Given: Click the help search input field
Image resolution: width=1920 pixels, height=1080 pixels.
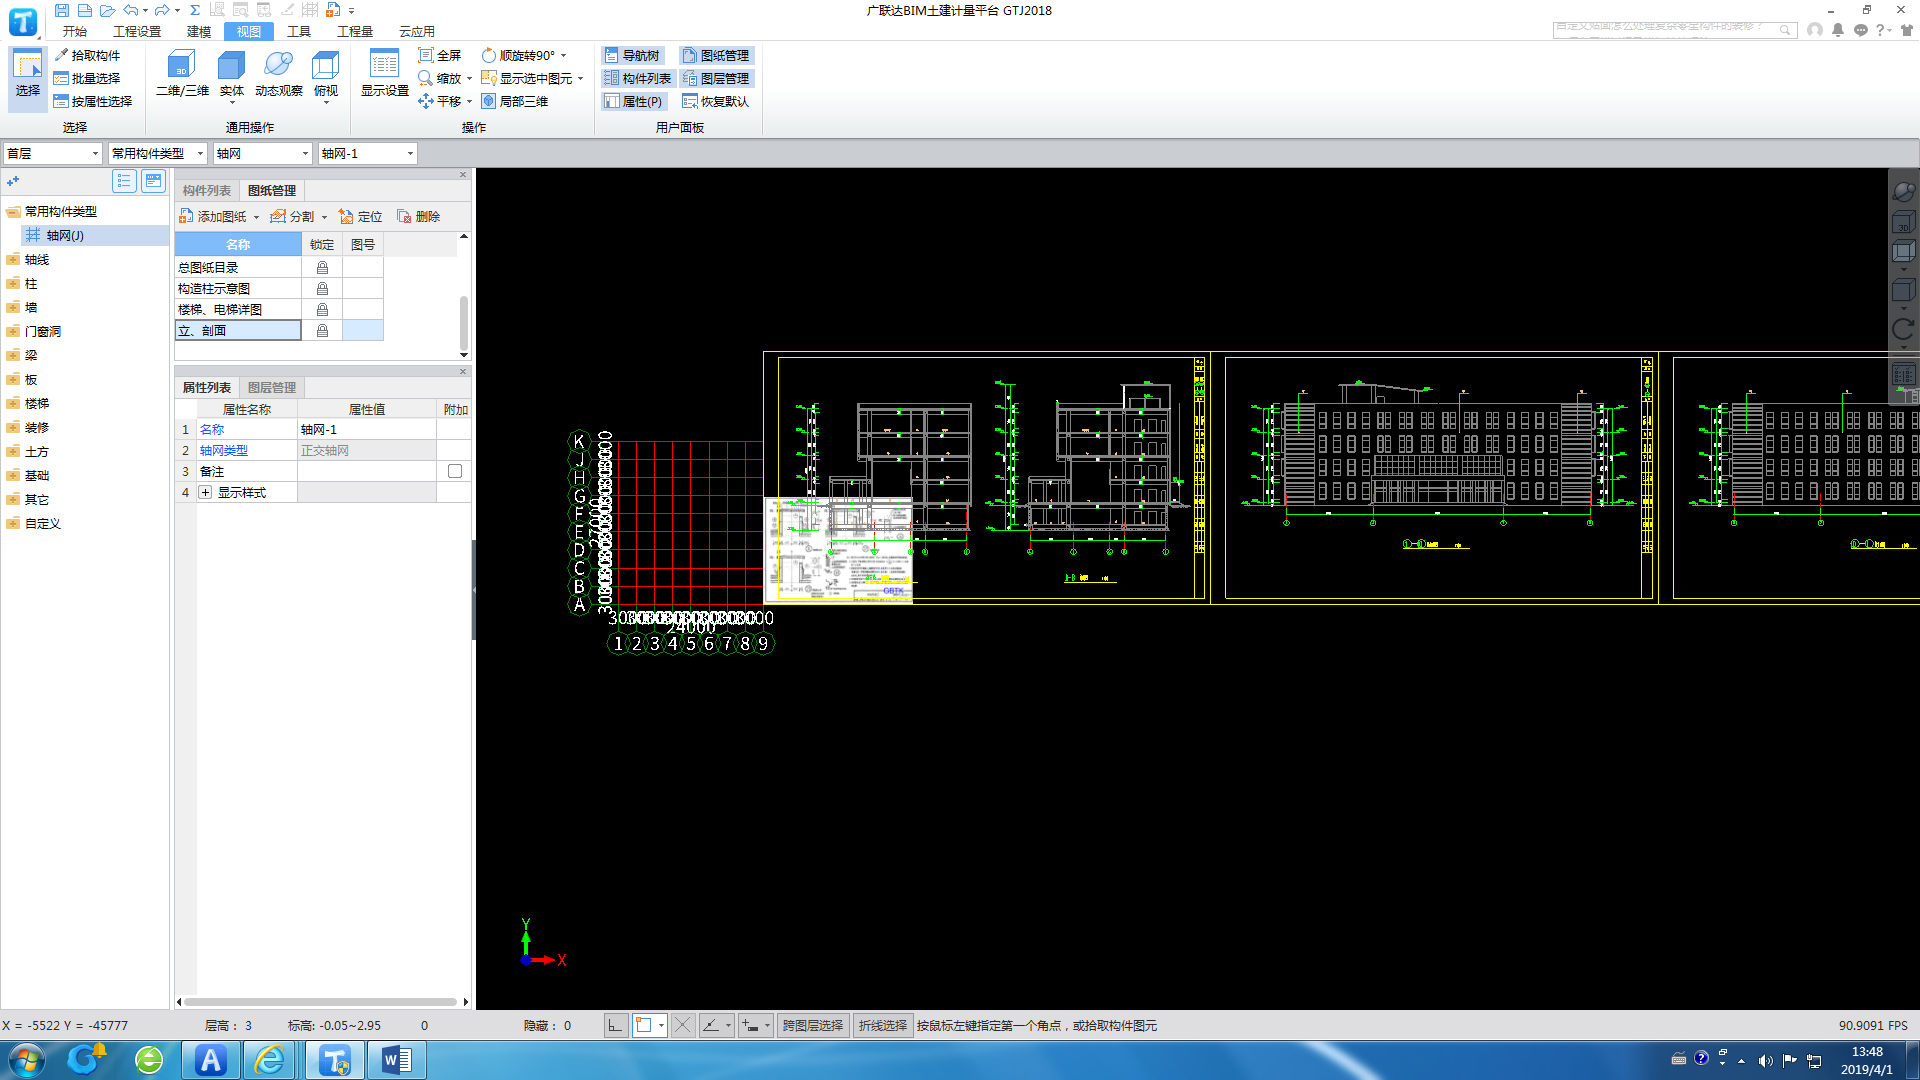Looking at the screenshot, I should (x=1674, y=30).
